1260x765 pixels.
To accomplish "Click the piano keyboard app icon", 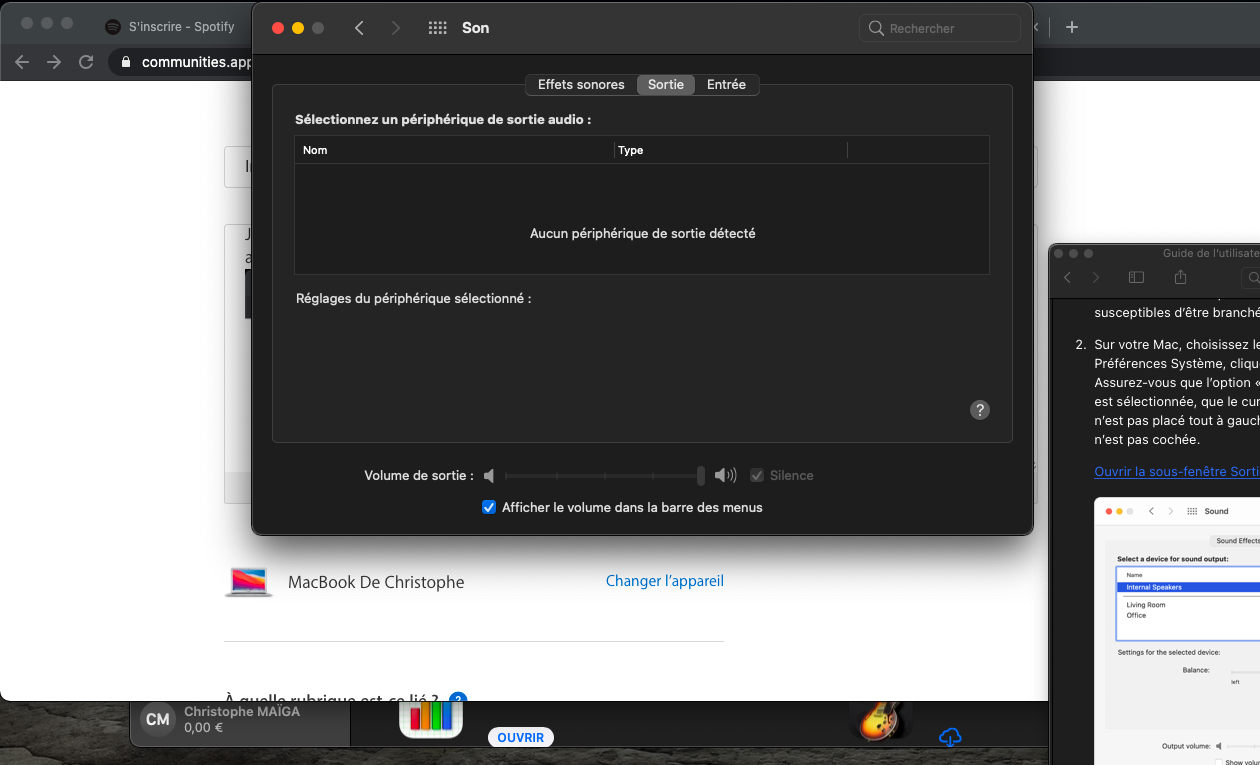I will 431,719.
